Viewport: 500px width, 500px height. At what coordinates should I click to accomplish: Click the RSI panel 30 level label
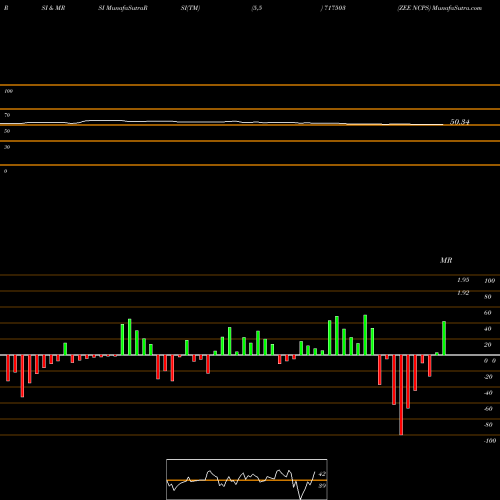[7, 147]
